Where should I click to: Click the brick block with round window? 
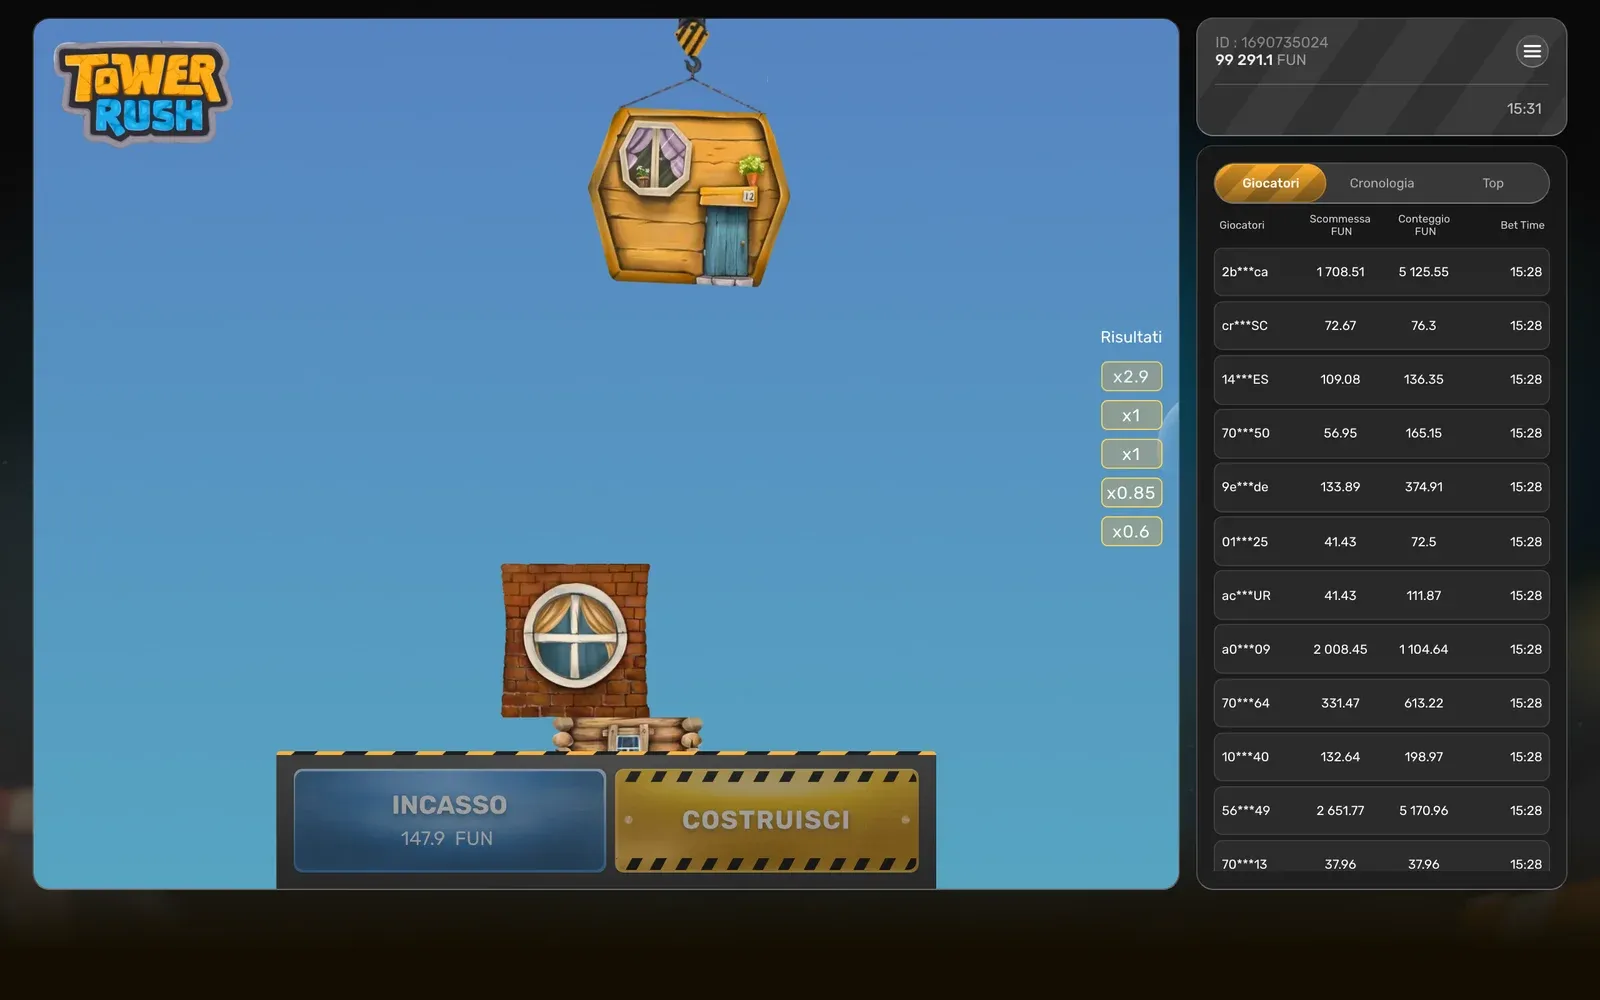(x=575, y=640)
